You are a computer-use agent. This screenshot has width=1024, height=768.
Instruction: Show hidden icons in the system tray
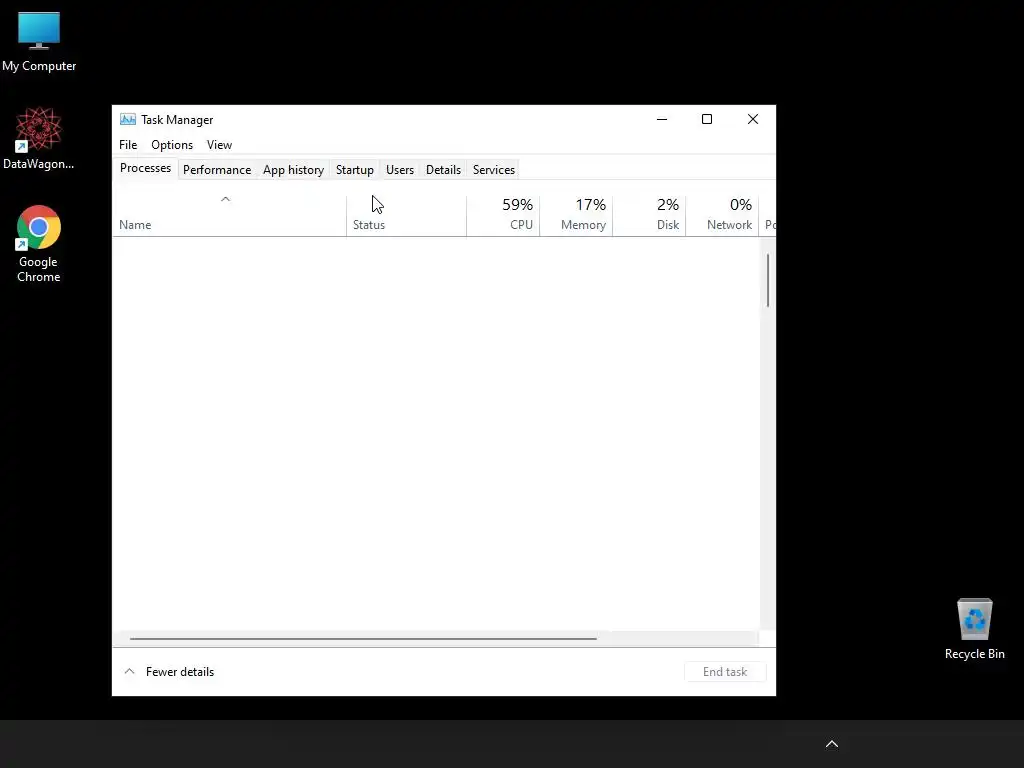tap(831, 744)
